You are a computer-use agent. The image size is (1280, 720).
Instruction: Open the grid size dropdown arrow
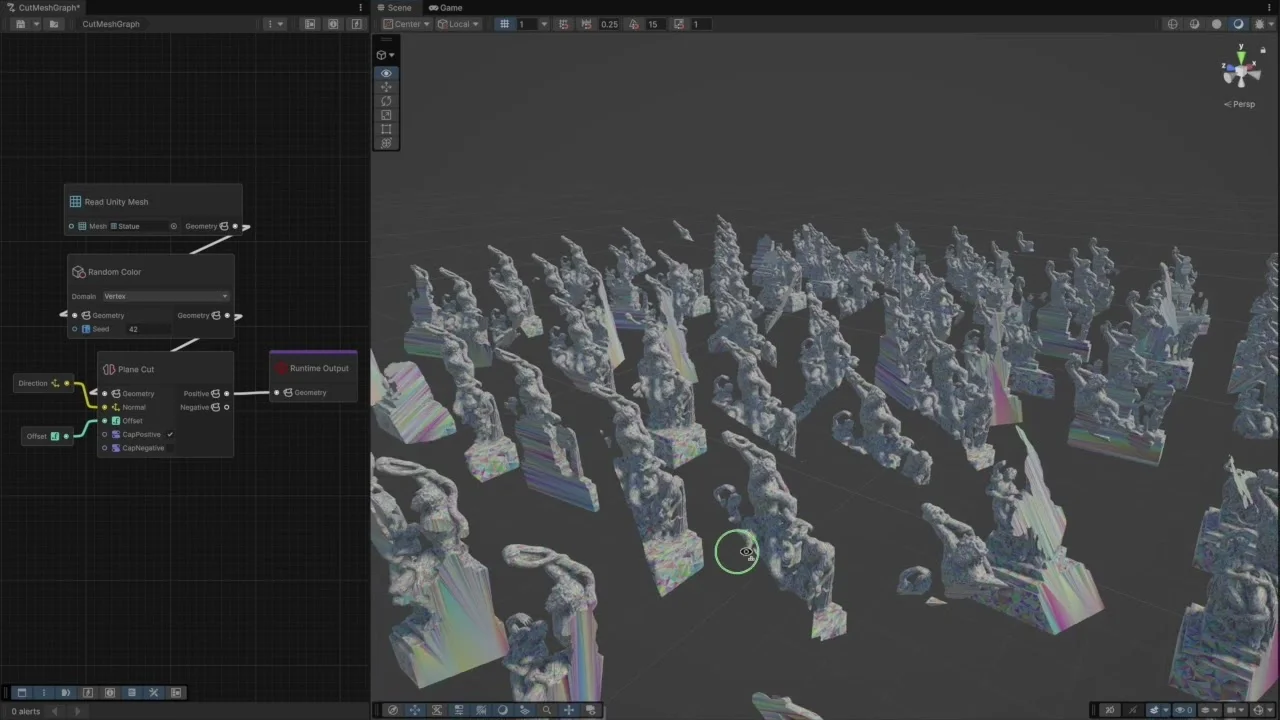pos(545,24)
